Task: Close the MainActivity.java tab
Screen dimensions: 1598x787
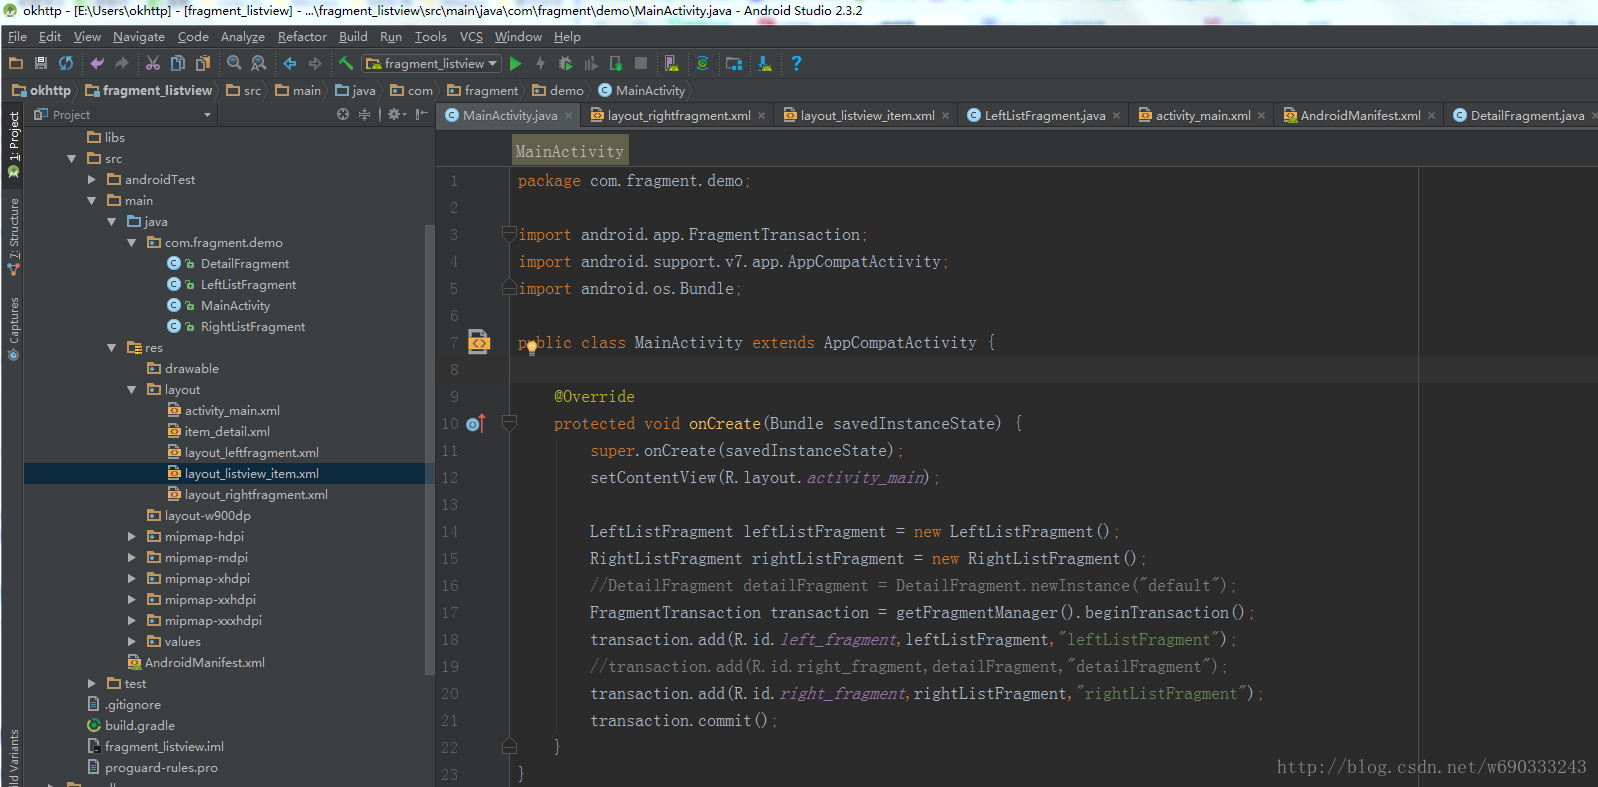Action: pos(568,116)
